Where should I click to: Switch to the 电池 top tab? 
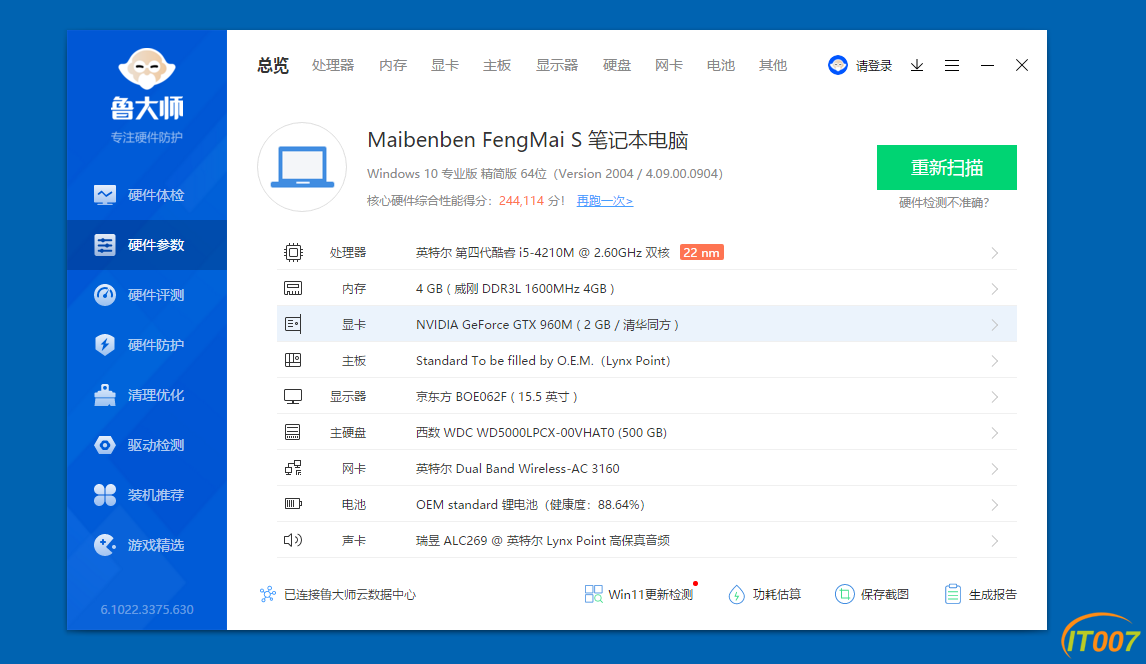pos(721,66)
